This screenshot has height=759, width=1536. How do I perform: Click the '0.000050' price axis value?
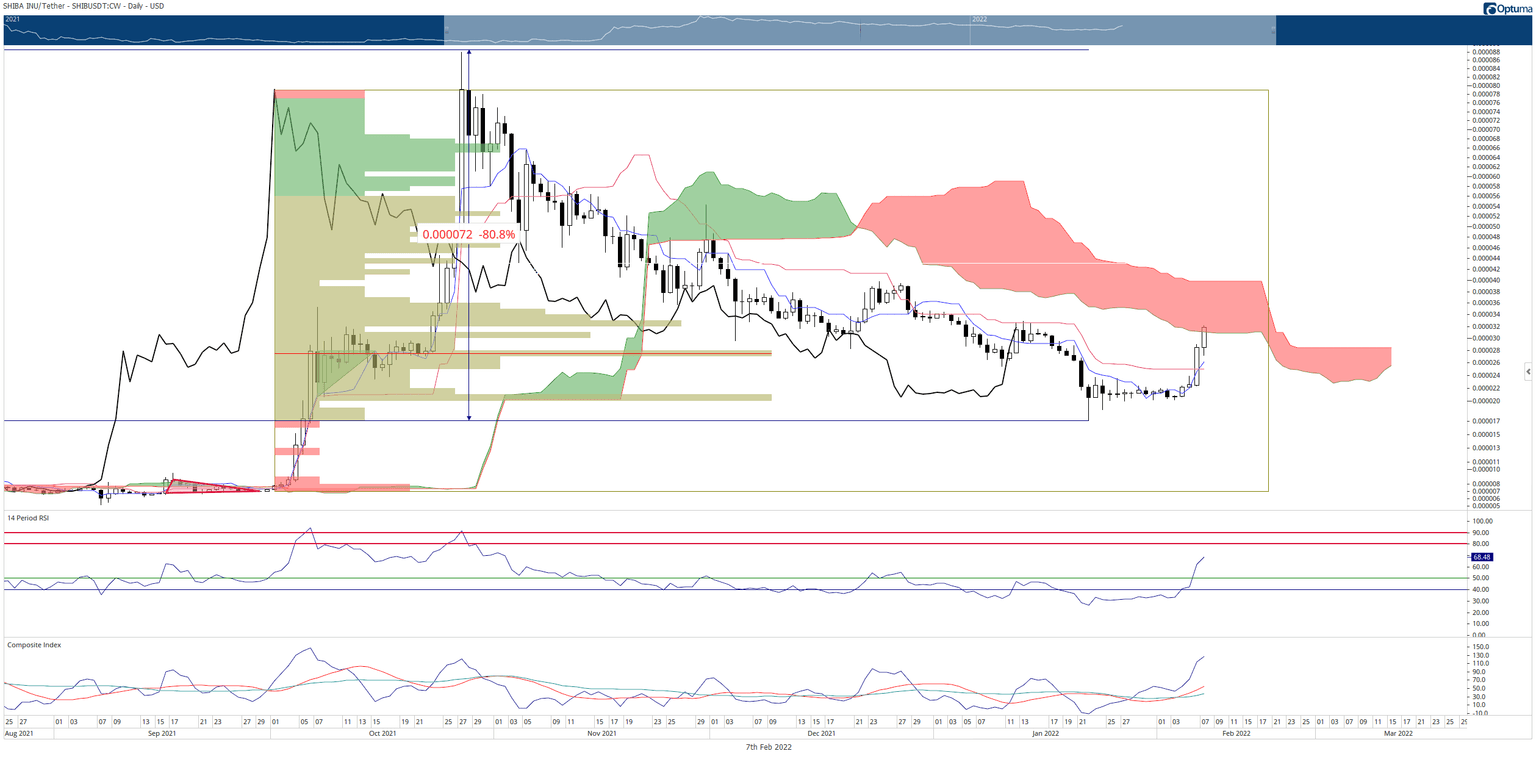(x=1485, y=226)
